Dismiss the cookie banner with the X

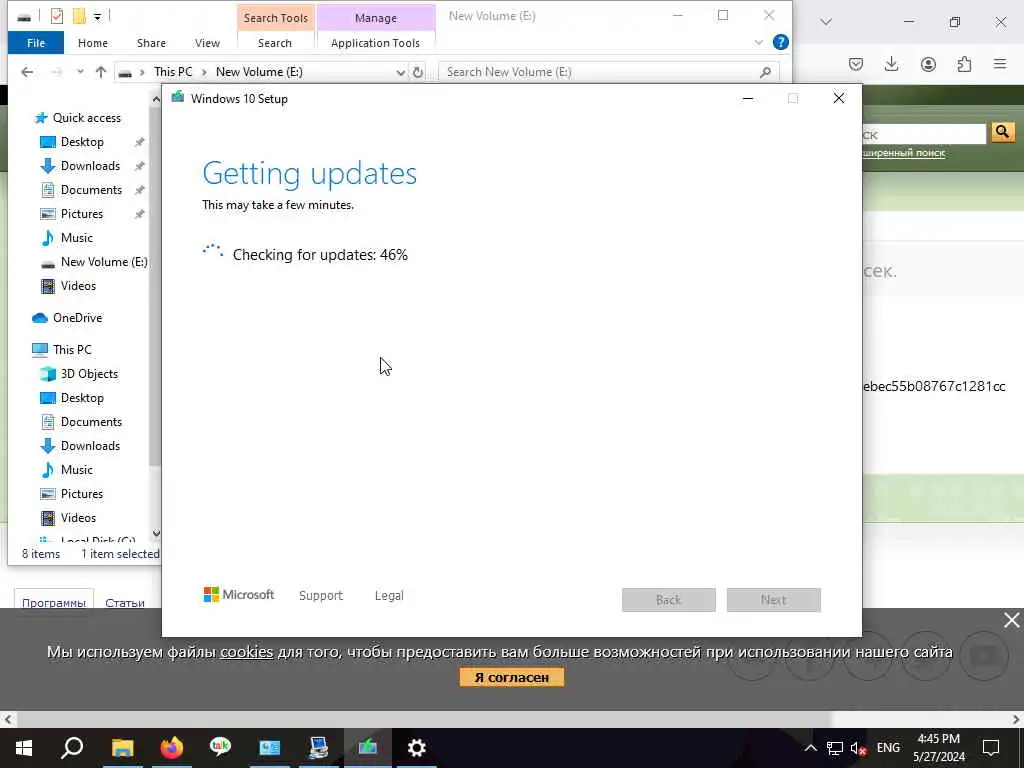(x=1012, y=620)
